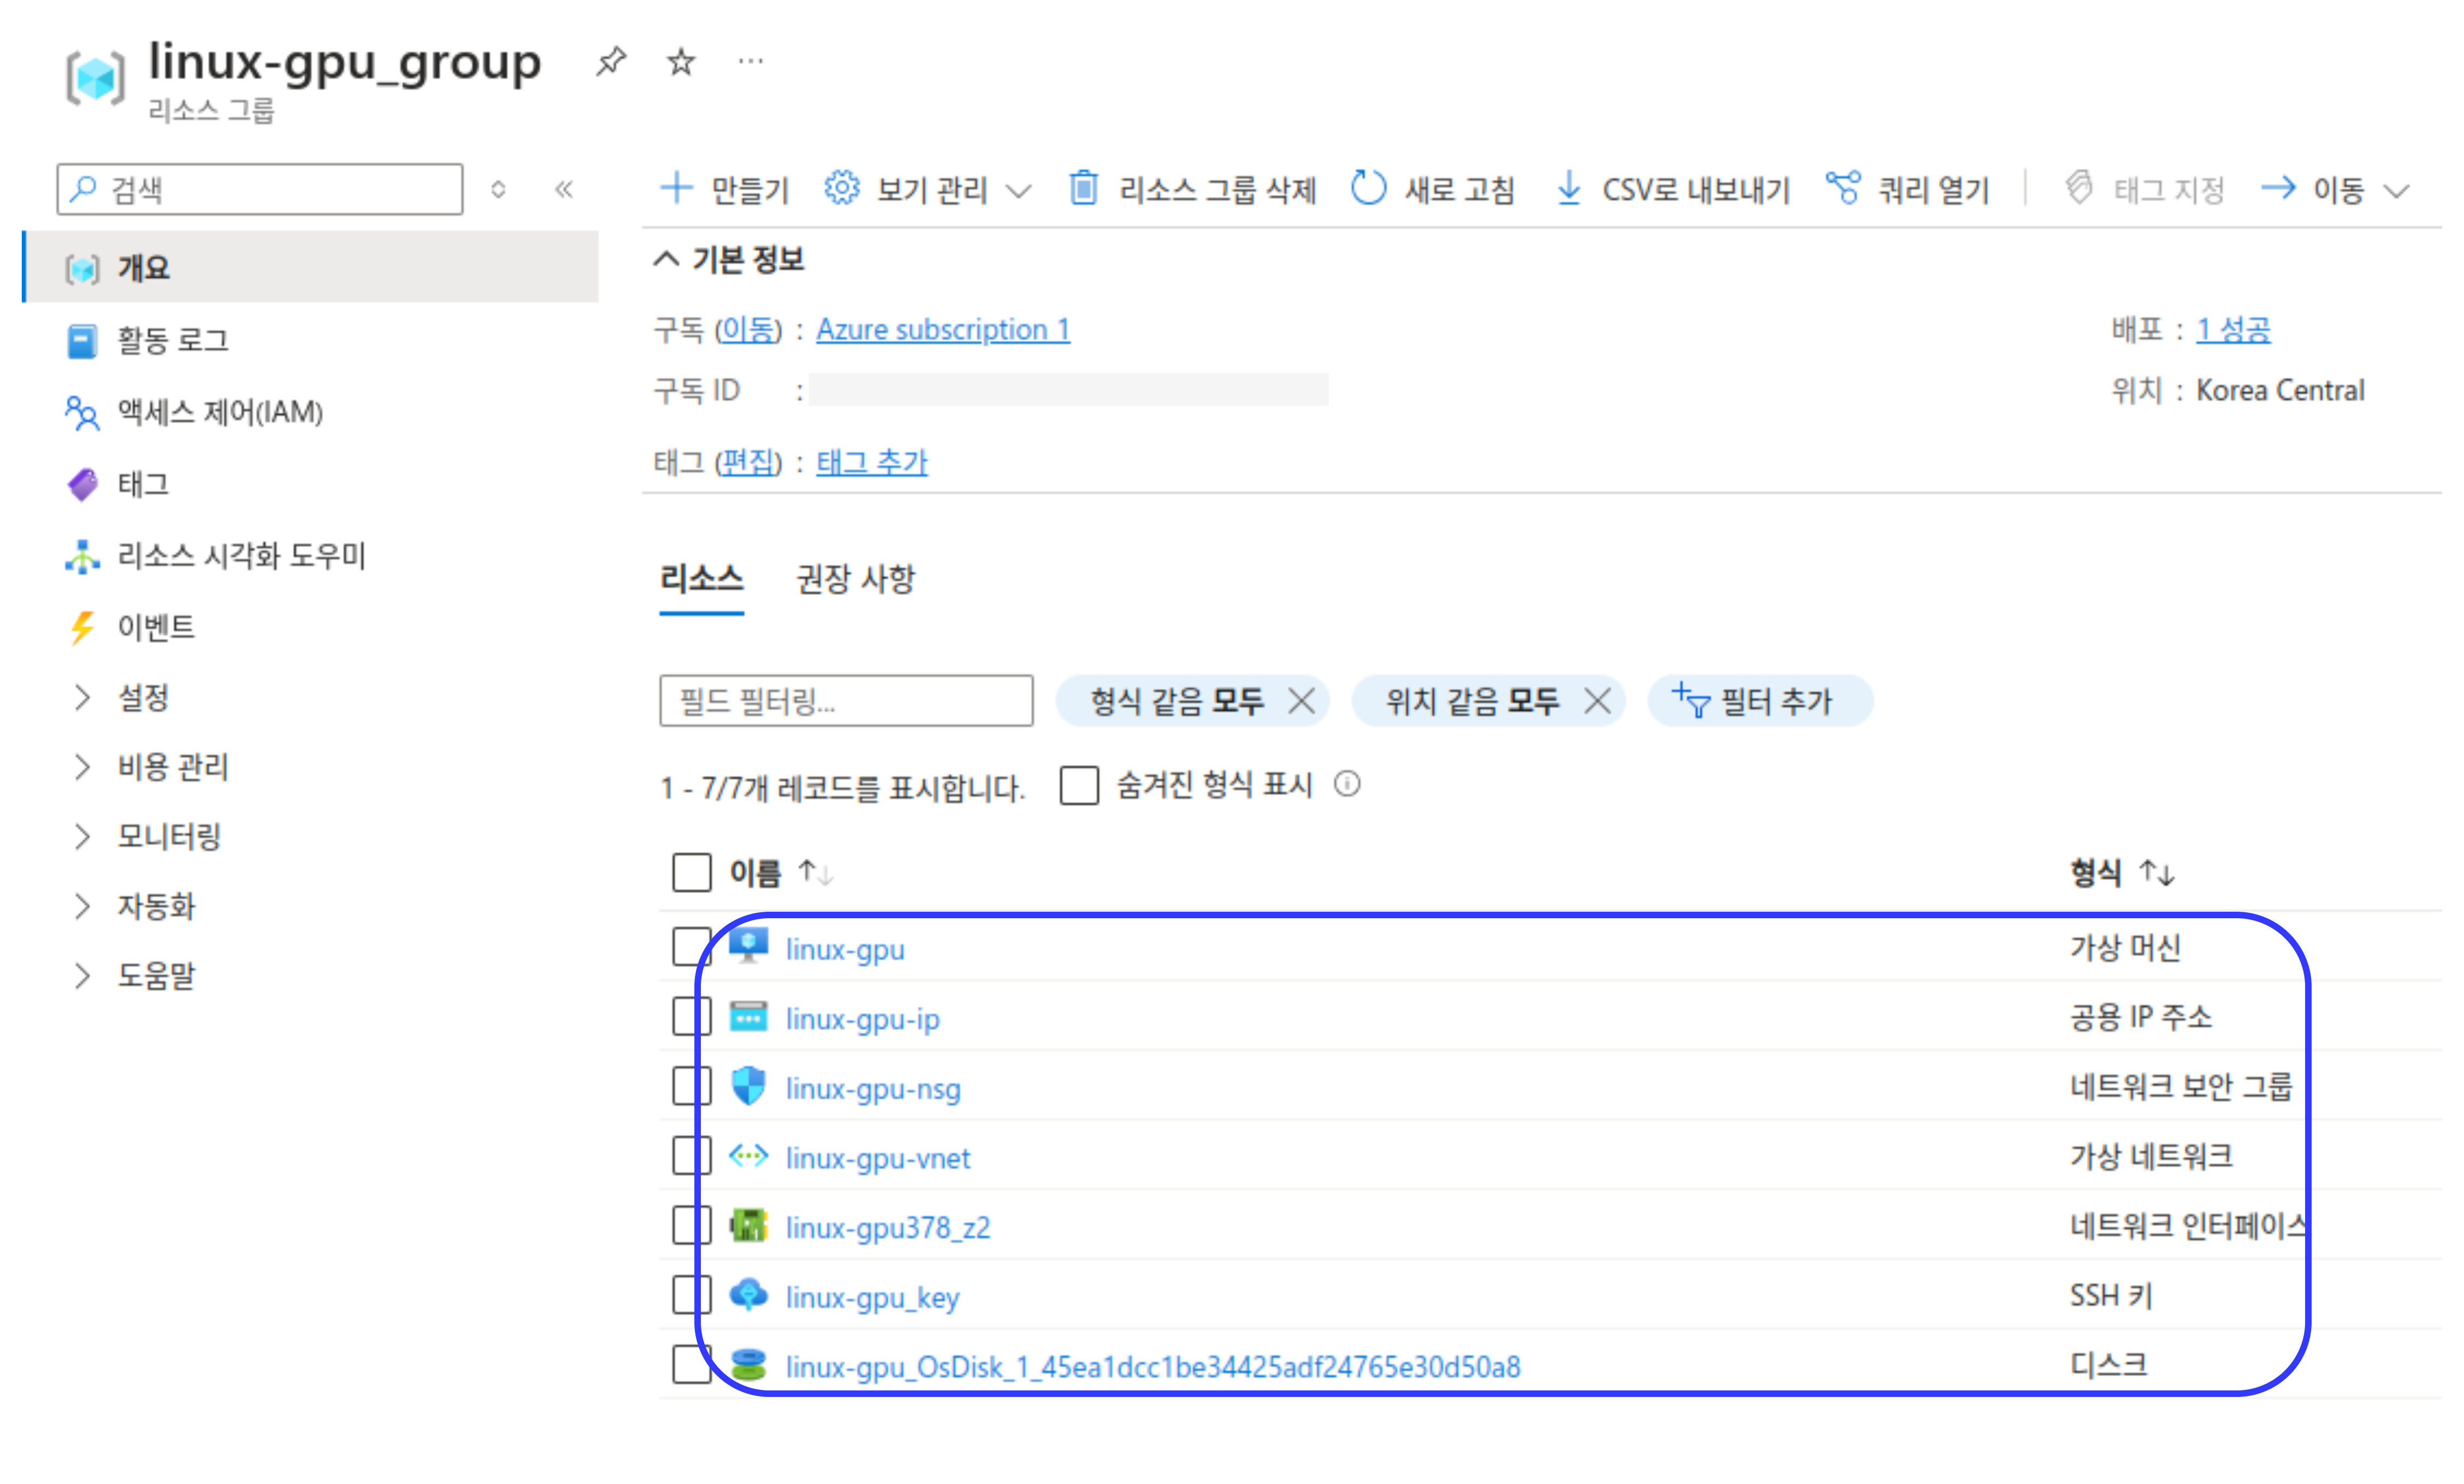Screen dimensions: 2464x1484
Task: Expand 비용 관리 section in sidebar
Action: 82,767
